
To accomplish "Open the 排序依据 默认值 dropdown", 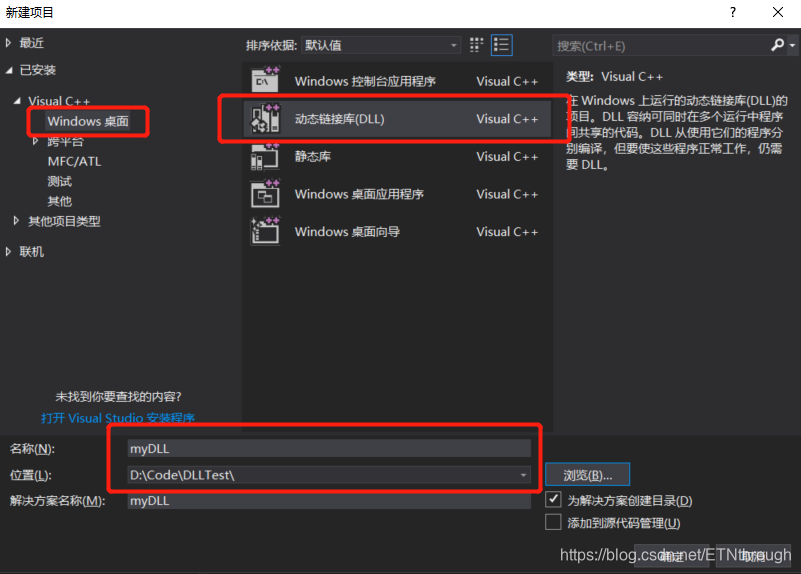I will pyautogui.click(x=381, y=45).
